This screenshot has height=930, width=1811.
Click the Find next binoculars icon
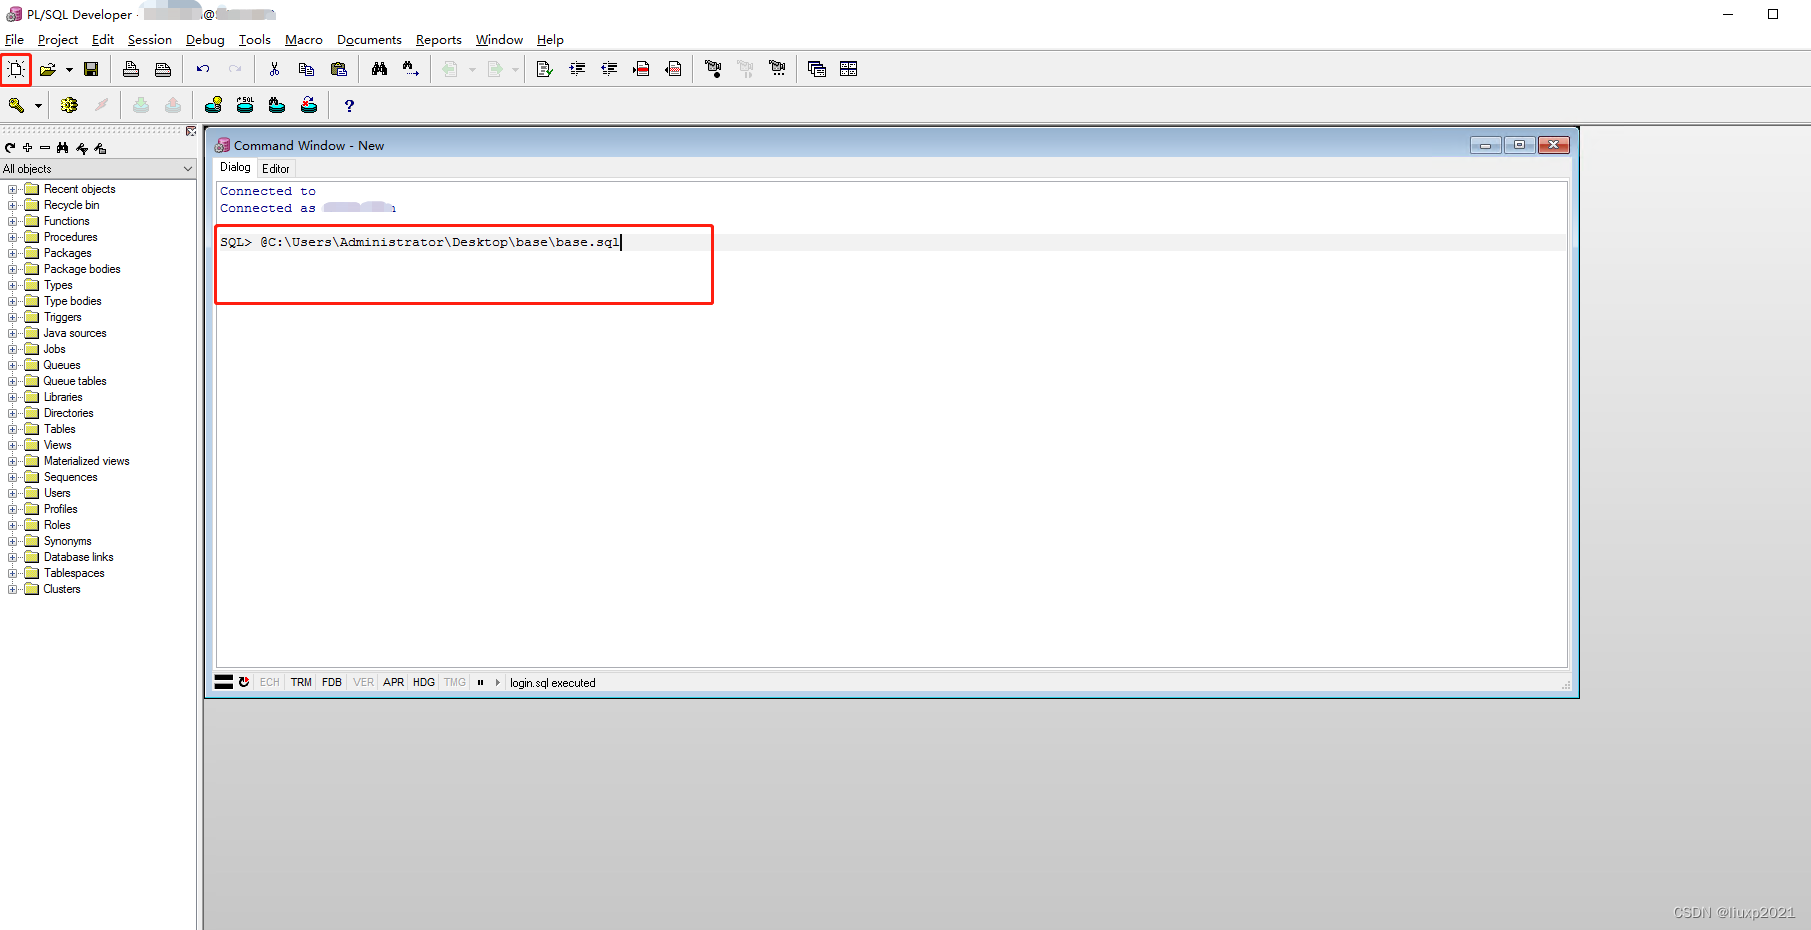tap(411, 69)
